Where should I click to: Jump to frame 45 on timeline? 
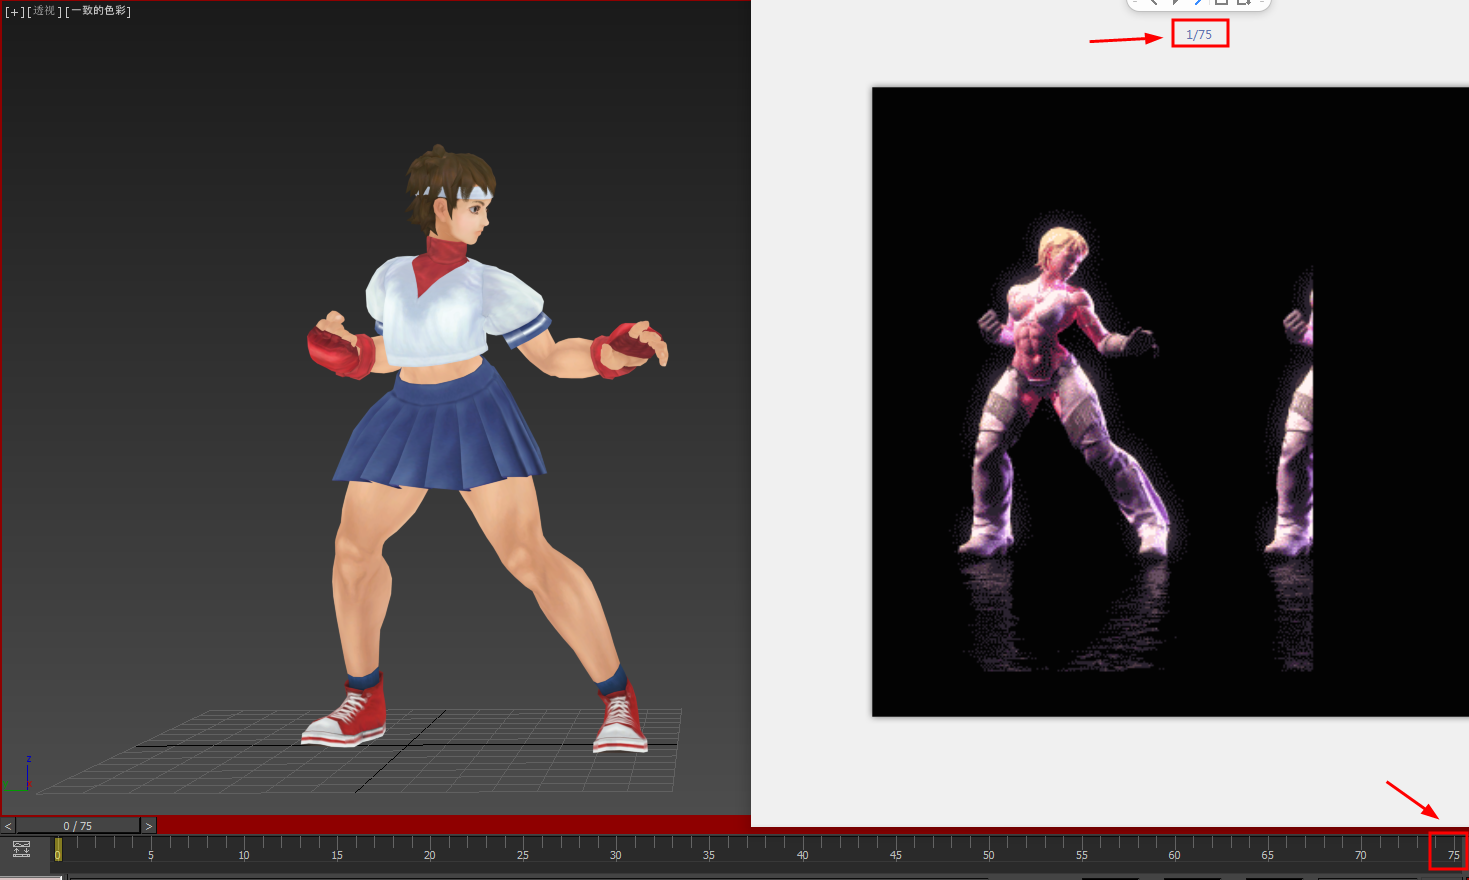click(896, 855)
